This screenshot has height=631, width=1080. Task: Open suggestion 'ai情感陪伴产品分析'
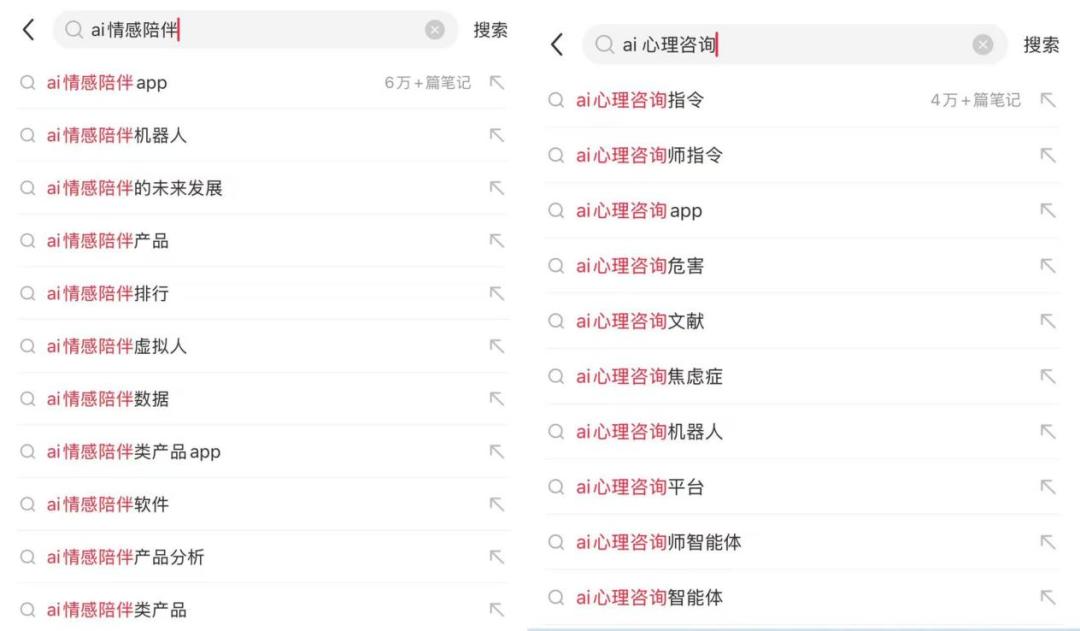coord(125,557)
